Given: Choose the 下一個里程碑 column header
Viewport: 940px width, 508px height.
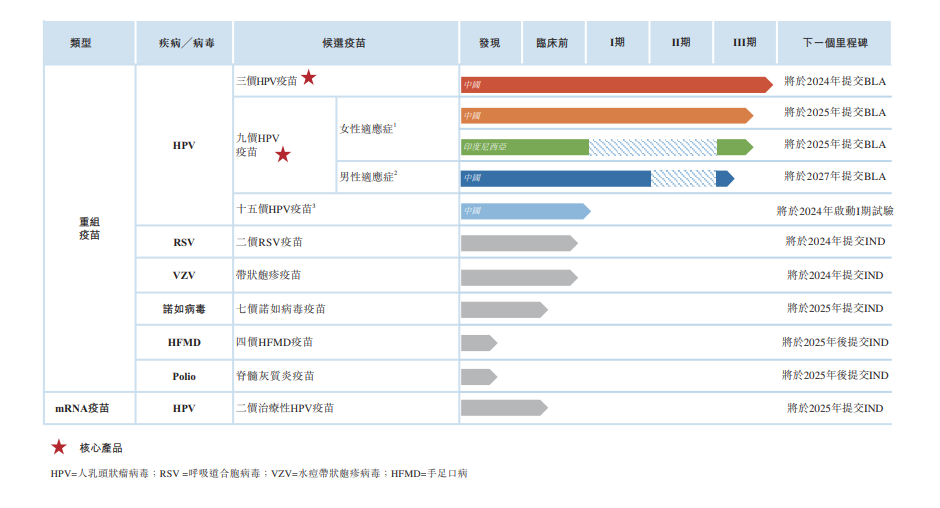Looking at the screenshot, I should 834,43.
